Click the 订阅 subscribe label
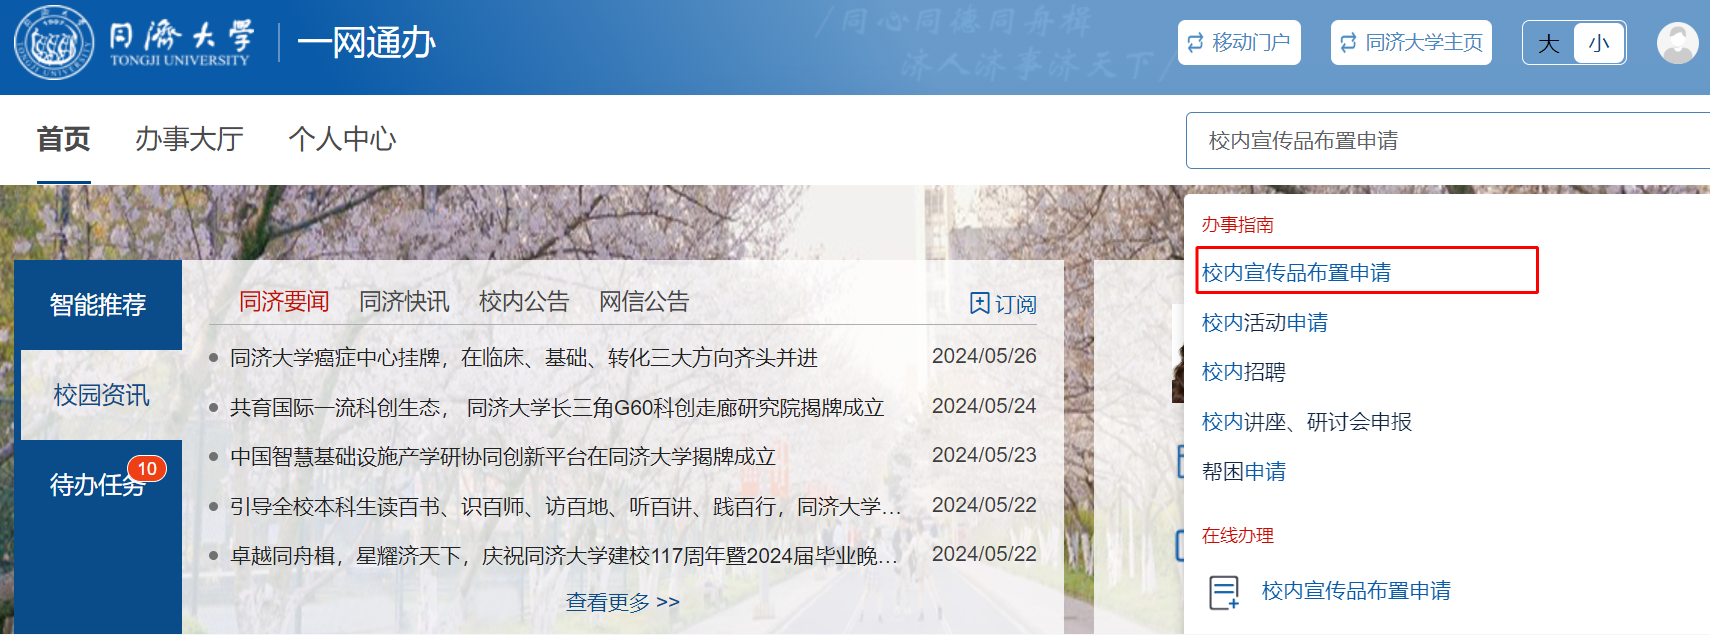This screenshot has width=1710, height=635. (1016, 304)
